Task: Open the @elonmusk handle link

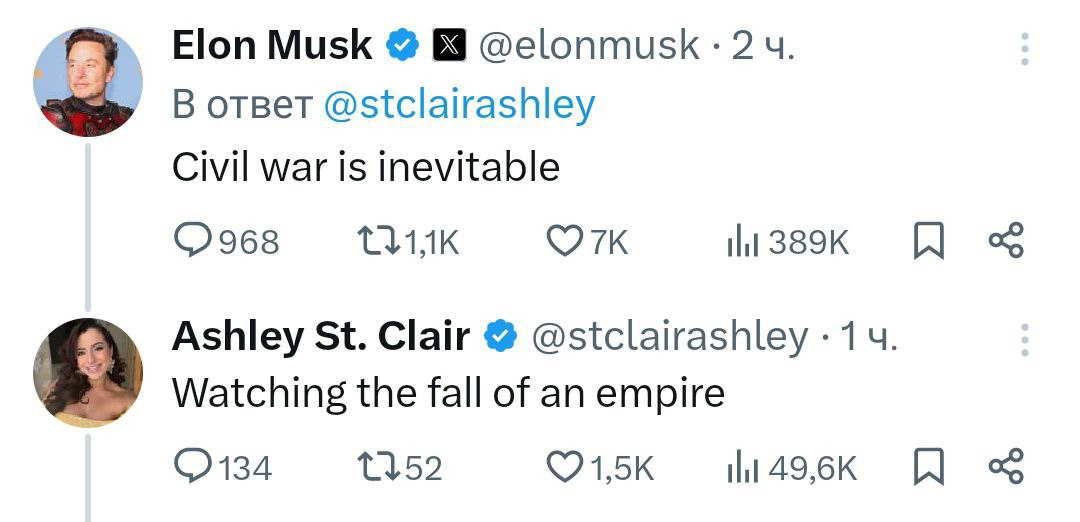Action: pyautogui.click(x=590, y=45)
